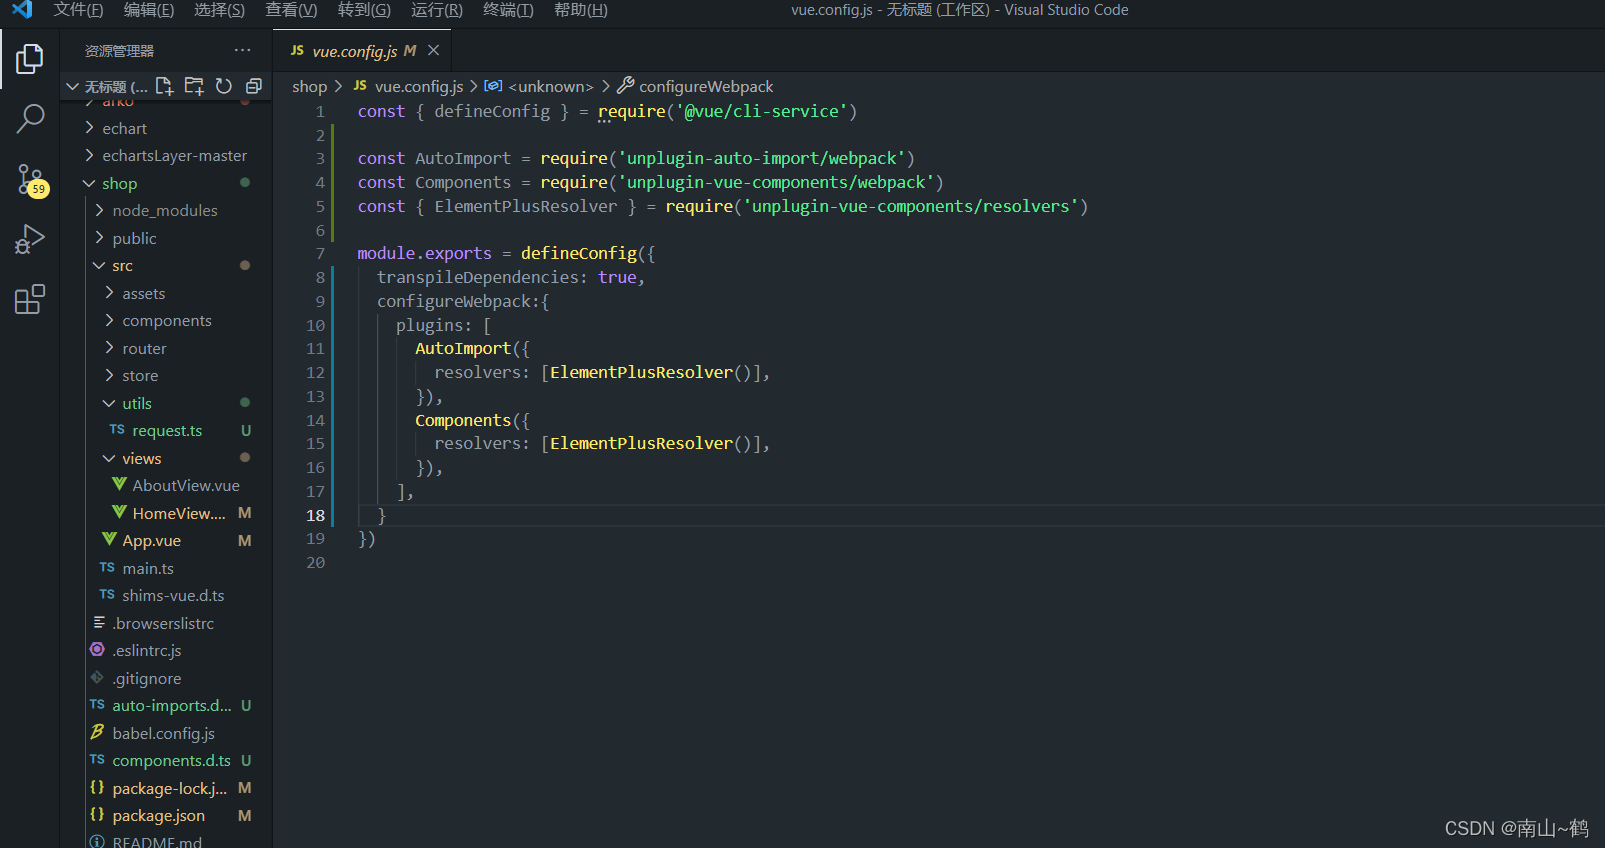This screenshot has width=1605, height=848.
Task: Click the New File icon in explorer
Action: click(x=165, y=86)
